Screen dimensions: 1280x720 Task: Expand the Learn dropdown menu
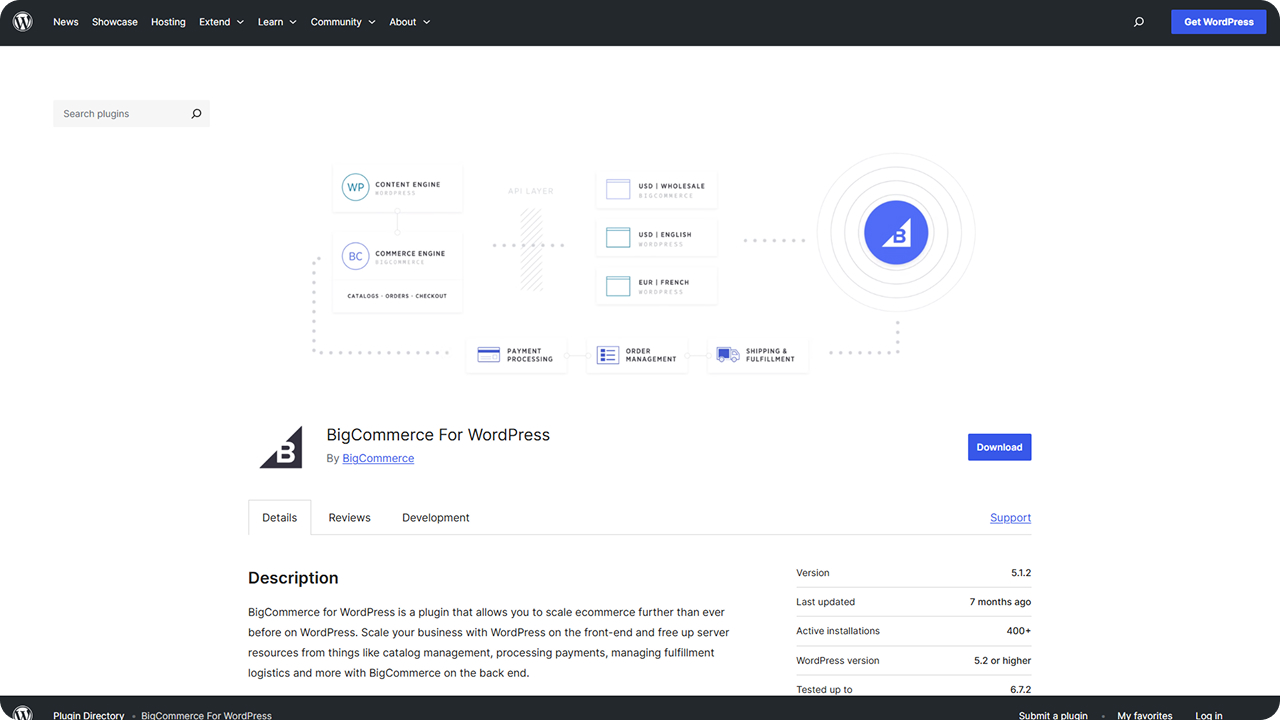click(x=277, y=22)
